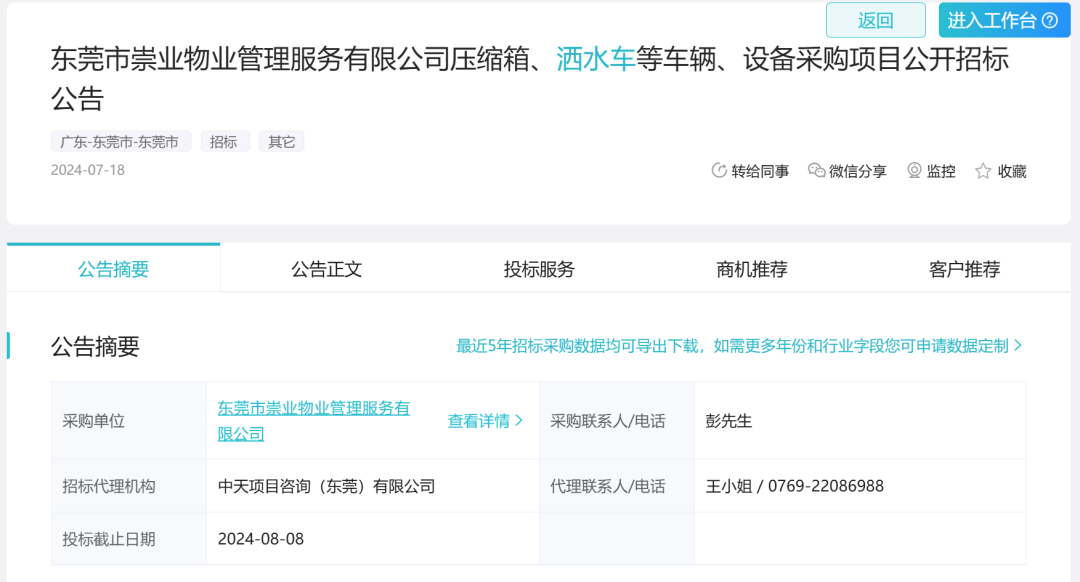
Task: Click the 广东-东莞市-东莞市 tag
Action: (x=120, y=142)
